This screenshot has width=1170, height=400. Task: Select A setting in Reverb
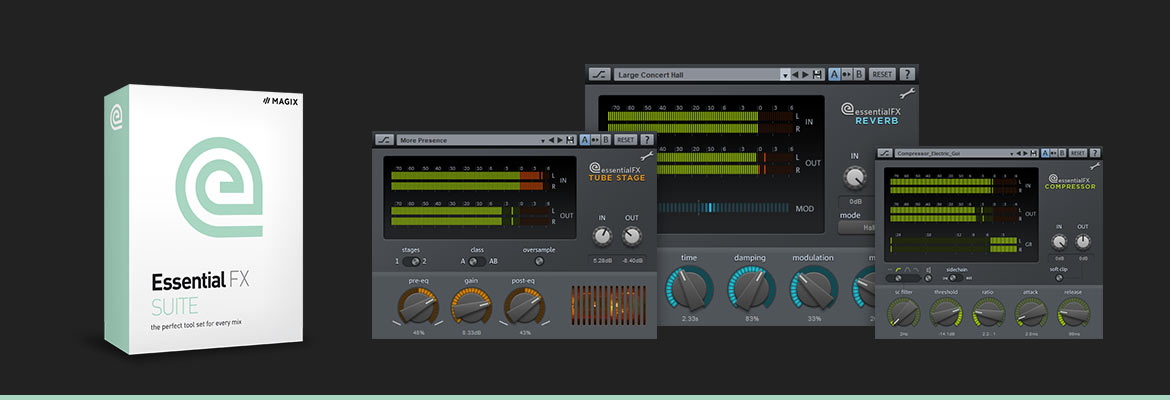834,75
